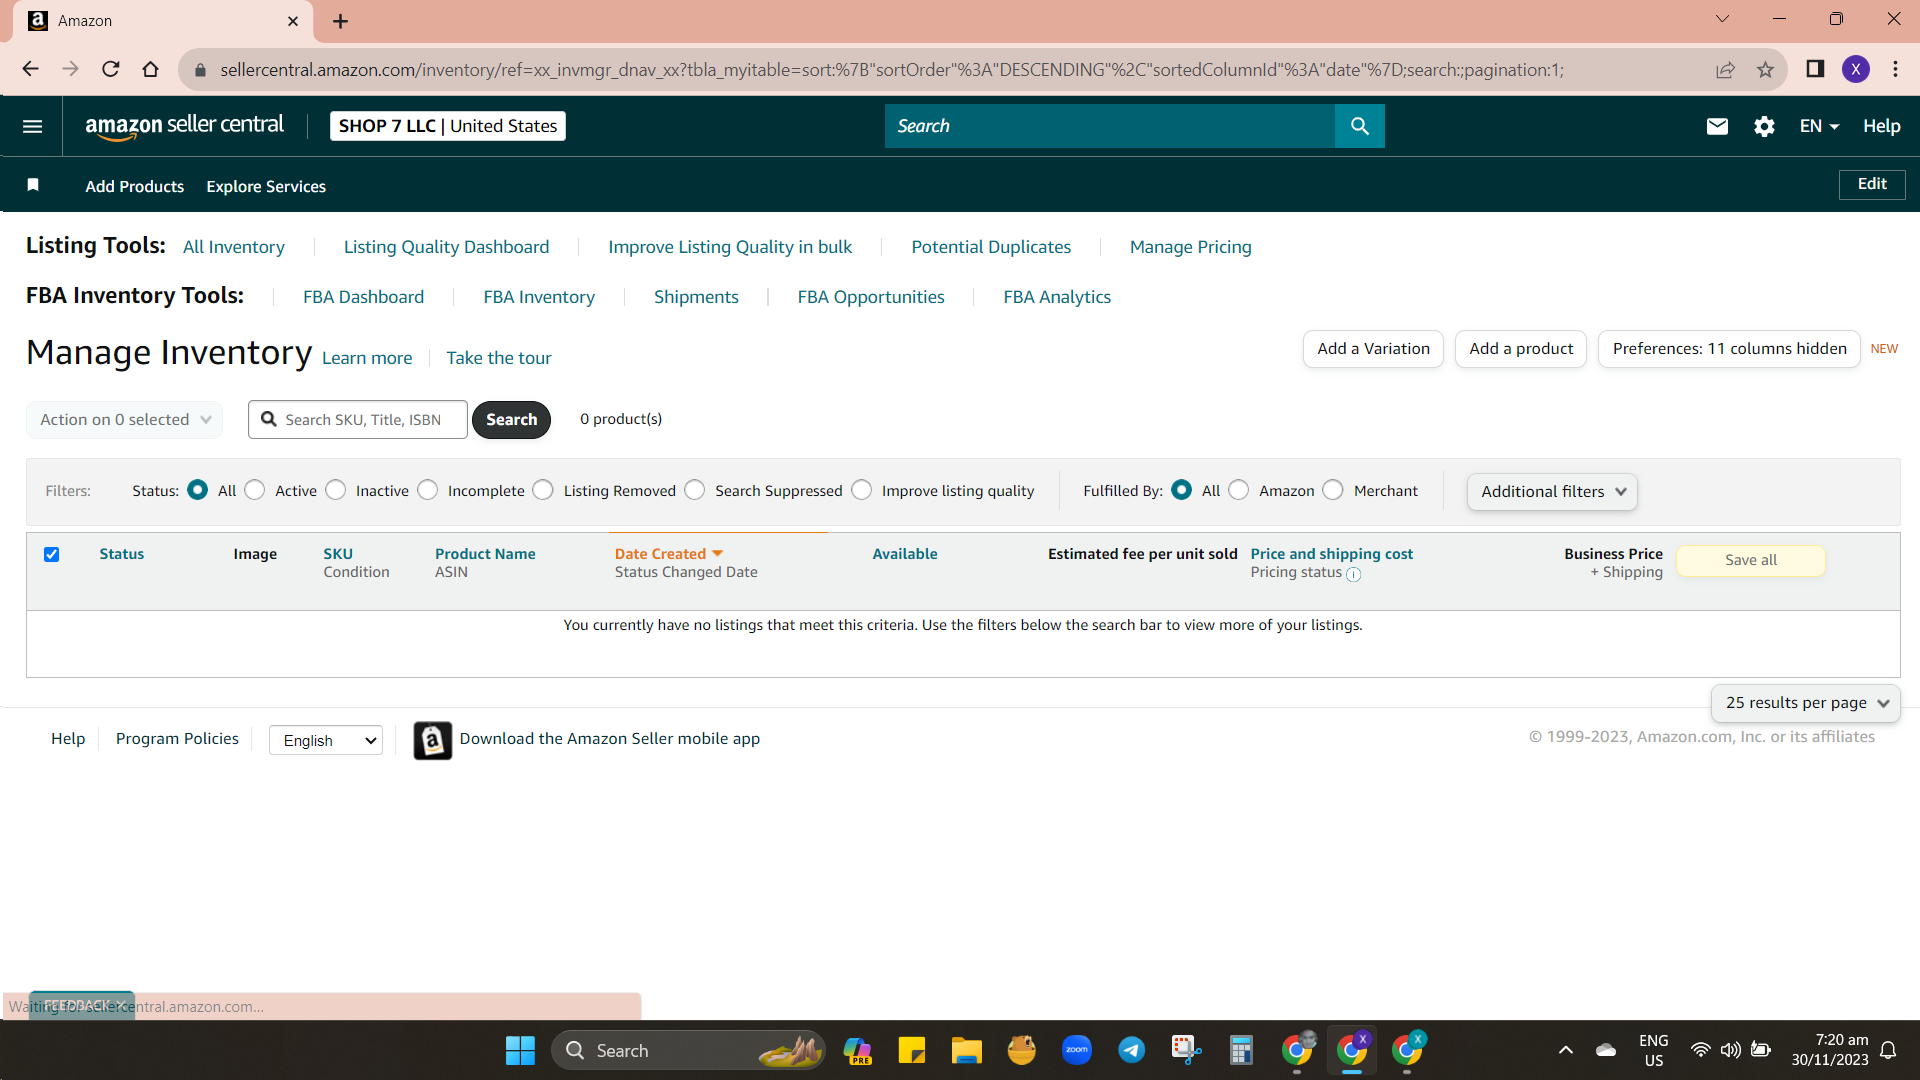
Task: Share this page from the address bar
Action: click(x=1725, y=69)
